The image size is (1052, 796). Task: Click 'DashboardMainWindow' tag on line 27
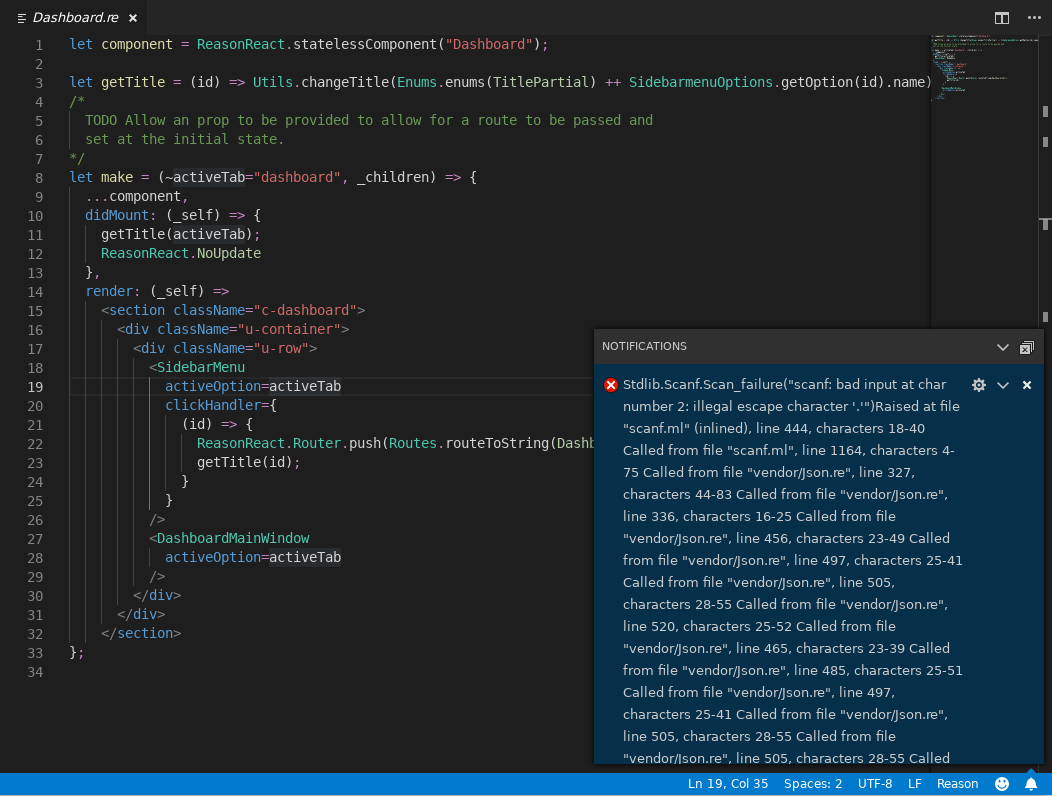coord(233,538)
